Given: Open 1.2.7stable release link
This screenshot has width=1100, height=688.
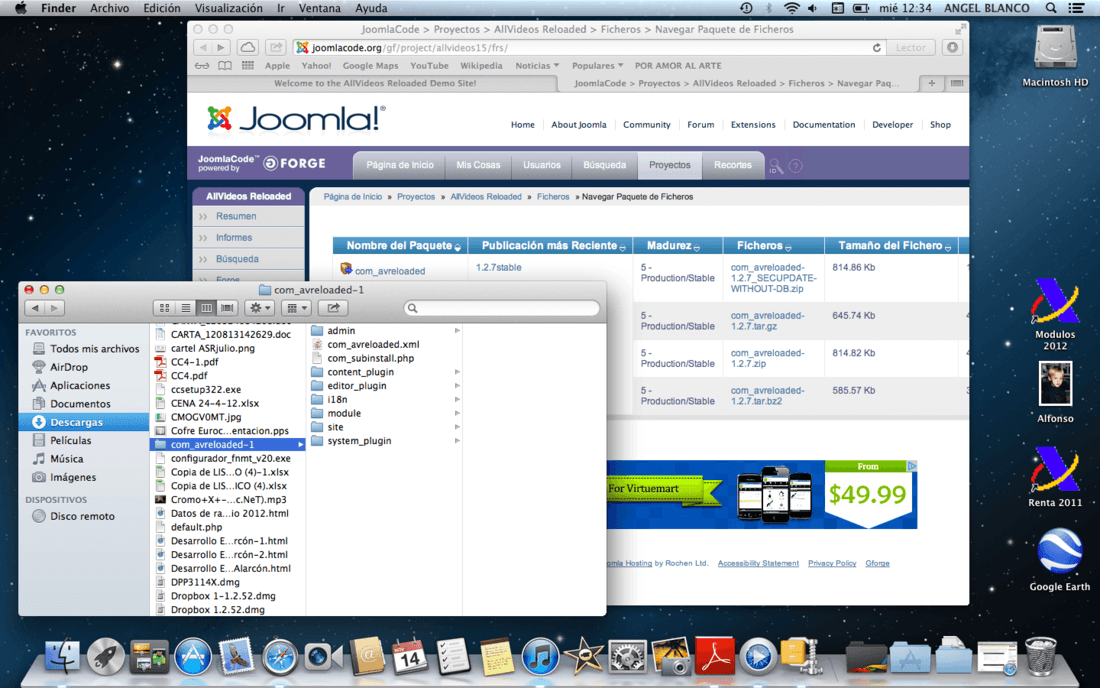Looking at the screenshot, I should click(498, 267).
